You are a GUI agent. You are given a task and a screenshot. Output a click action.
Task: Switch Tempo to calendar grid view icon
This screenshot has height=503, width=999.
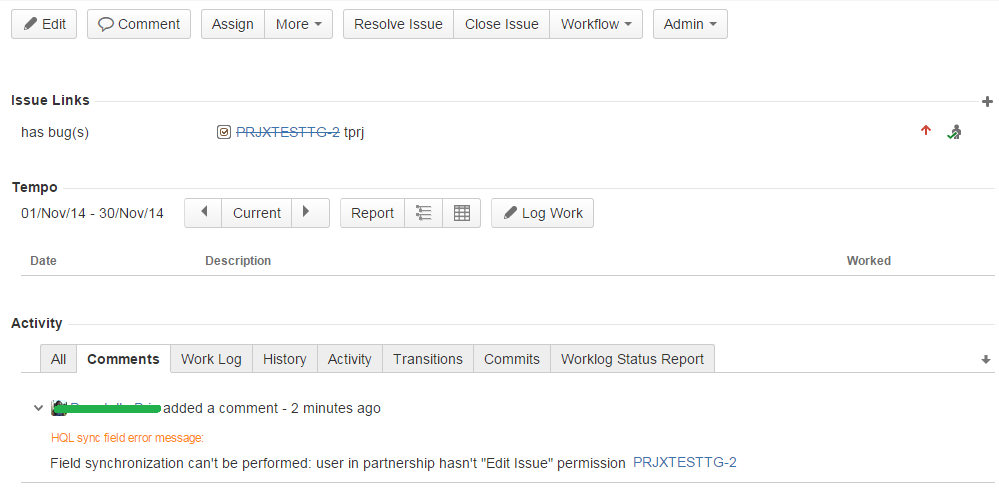tap(461, 213)
